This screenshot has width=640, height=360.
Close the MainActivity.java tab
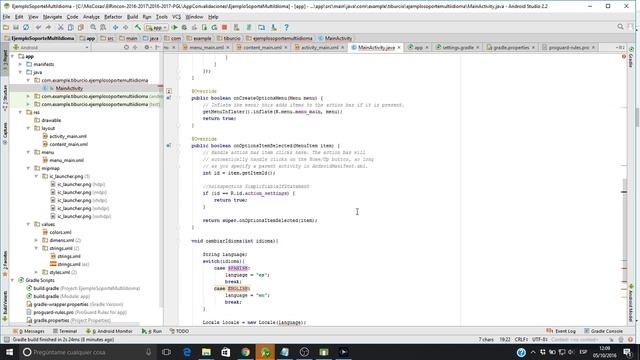[x=399, y=48]
